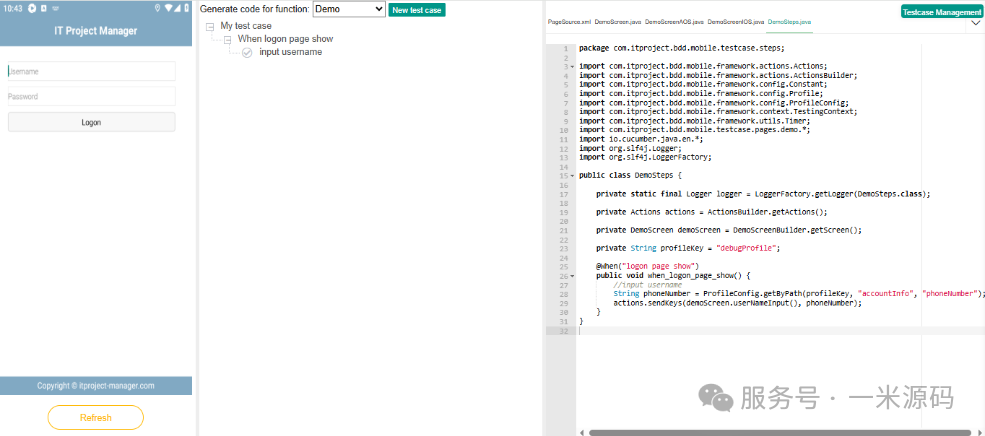
Task: Collapse the My test case tree node
Action: point(210,26)
